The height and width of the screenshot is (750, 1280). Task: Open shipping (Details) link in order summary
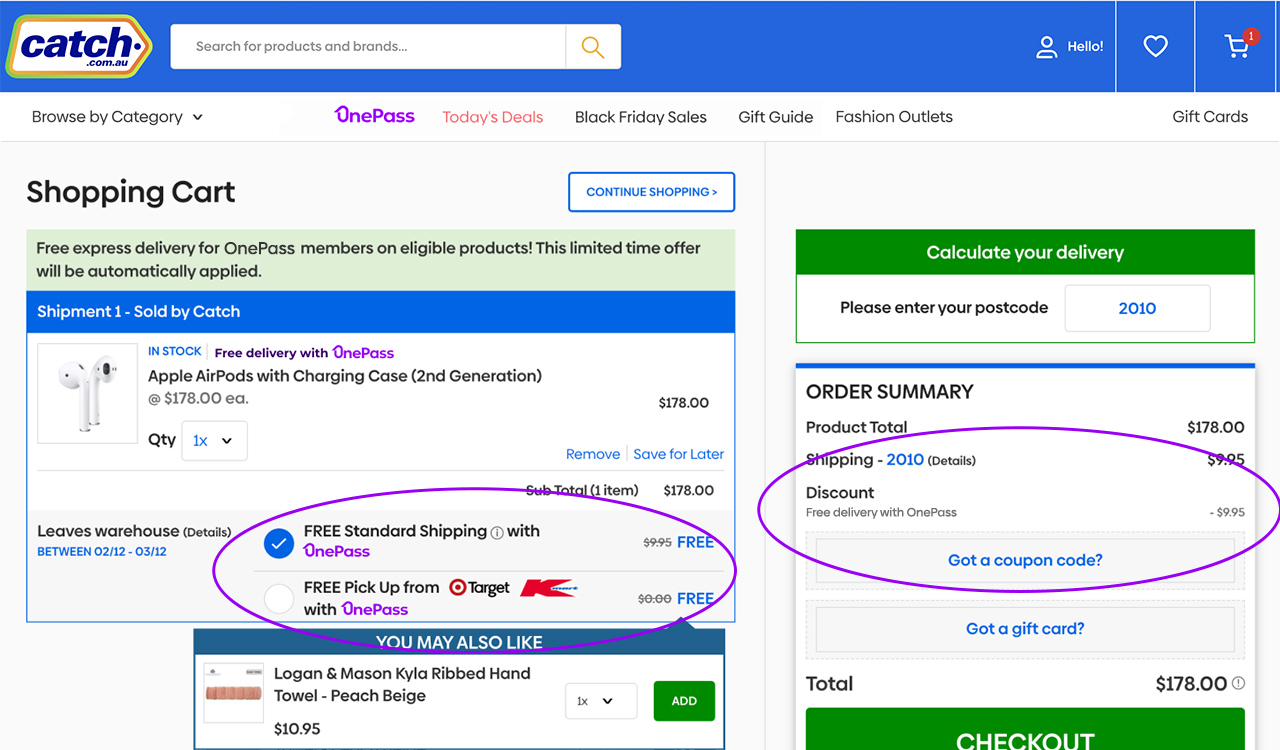pos(952,461)
